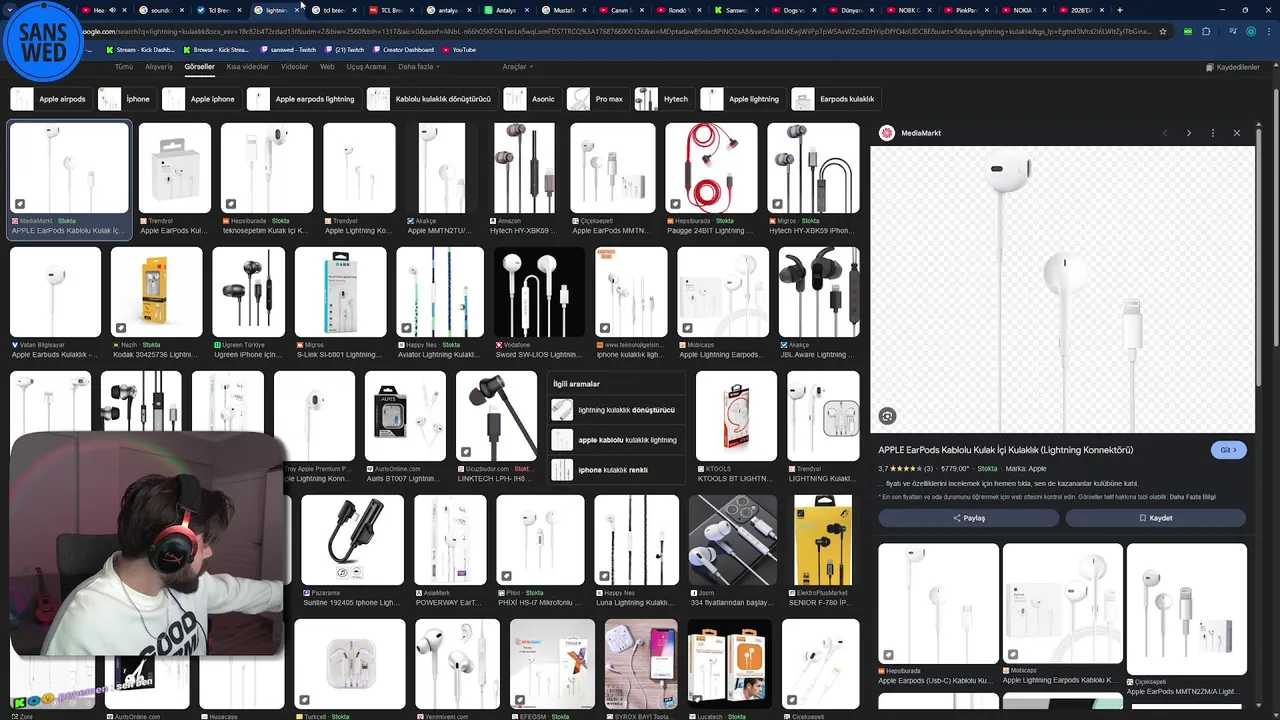Open the SENIOR F-780 earphones thumbnail
The height and width of the screenshot is (720, 1280).
pos(823,540)
